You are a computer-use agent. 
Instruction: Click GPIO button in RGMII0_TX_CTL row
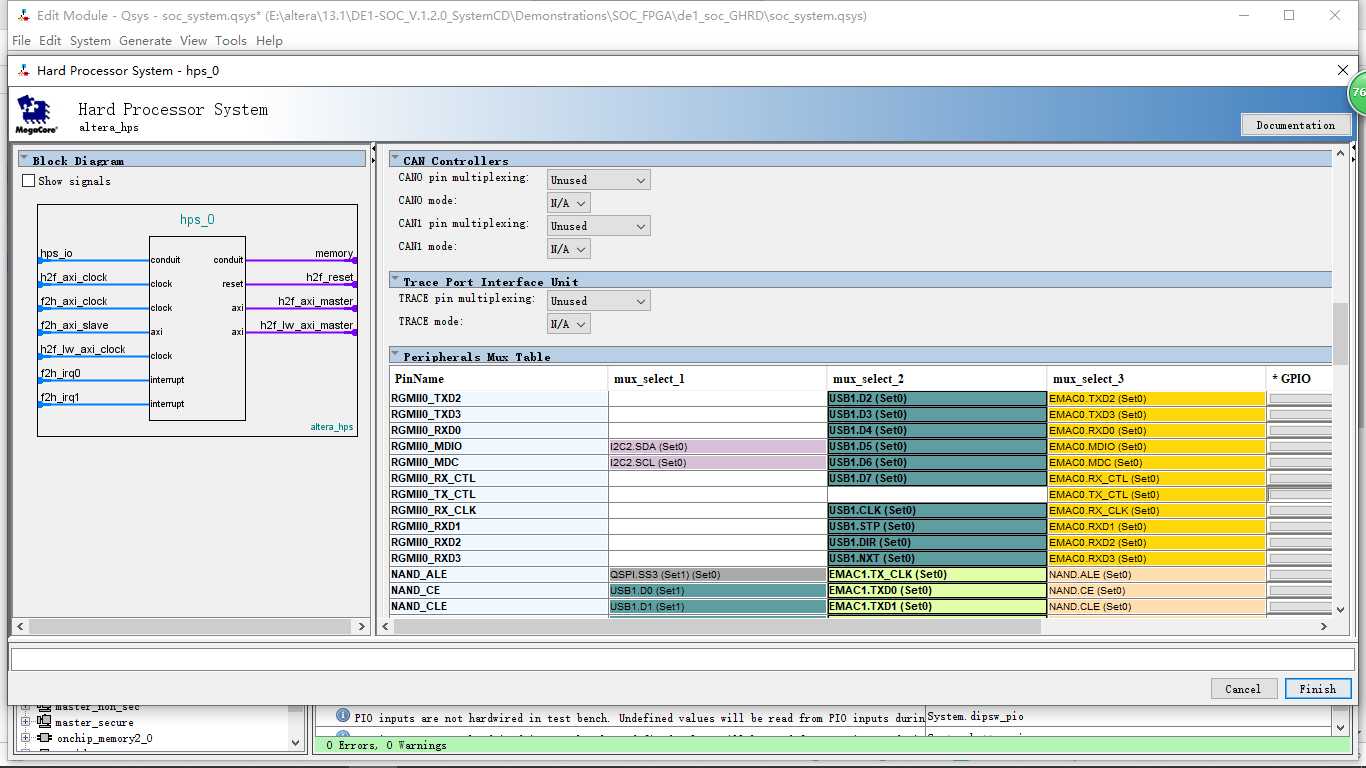[x=1300, y=494]
